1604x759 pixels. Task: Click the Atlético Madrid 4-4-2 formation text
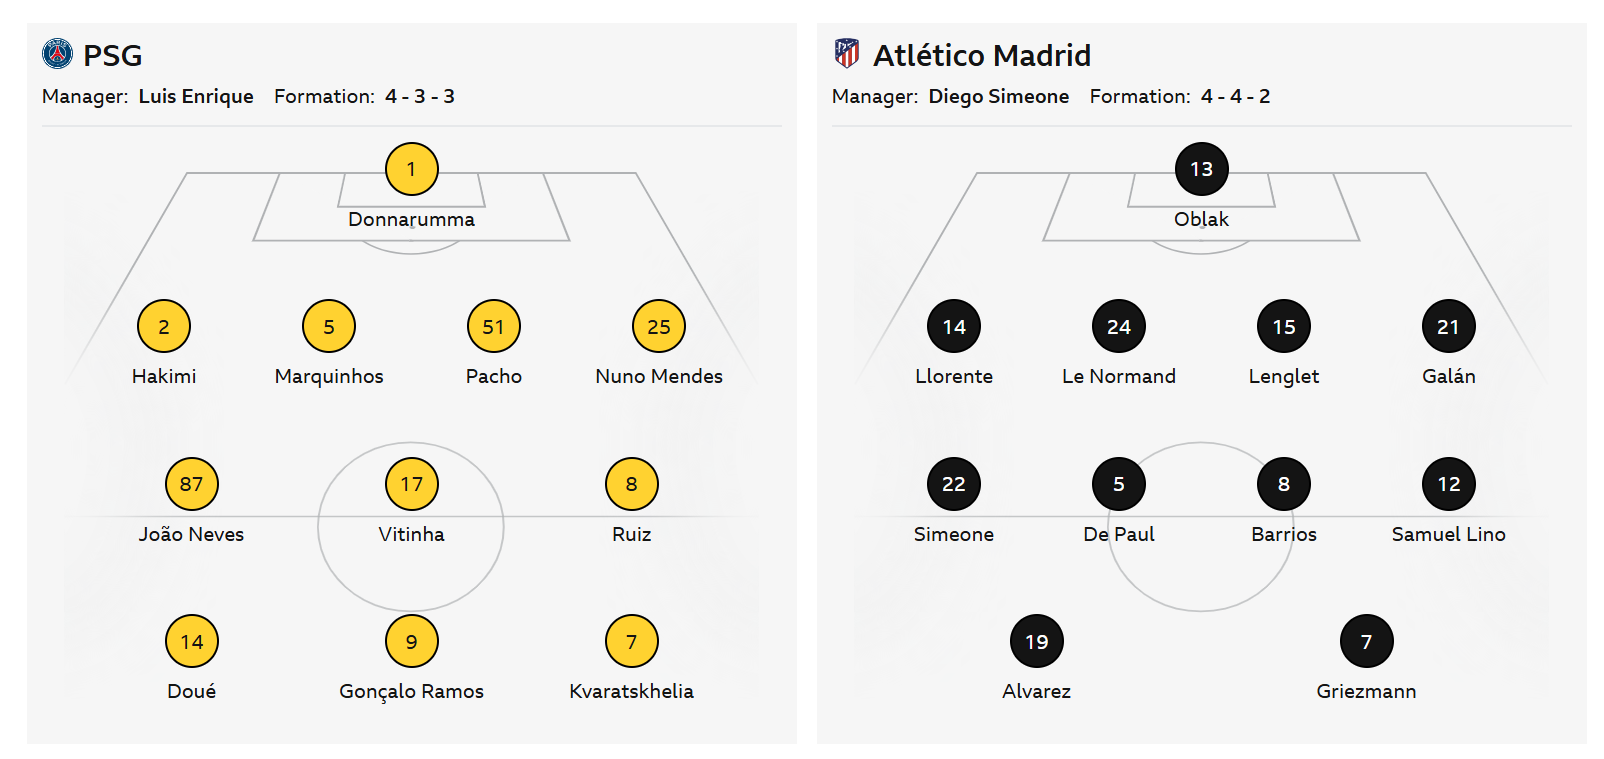coord(1235,96)
